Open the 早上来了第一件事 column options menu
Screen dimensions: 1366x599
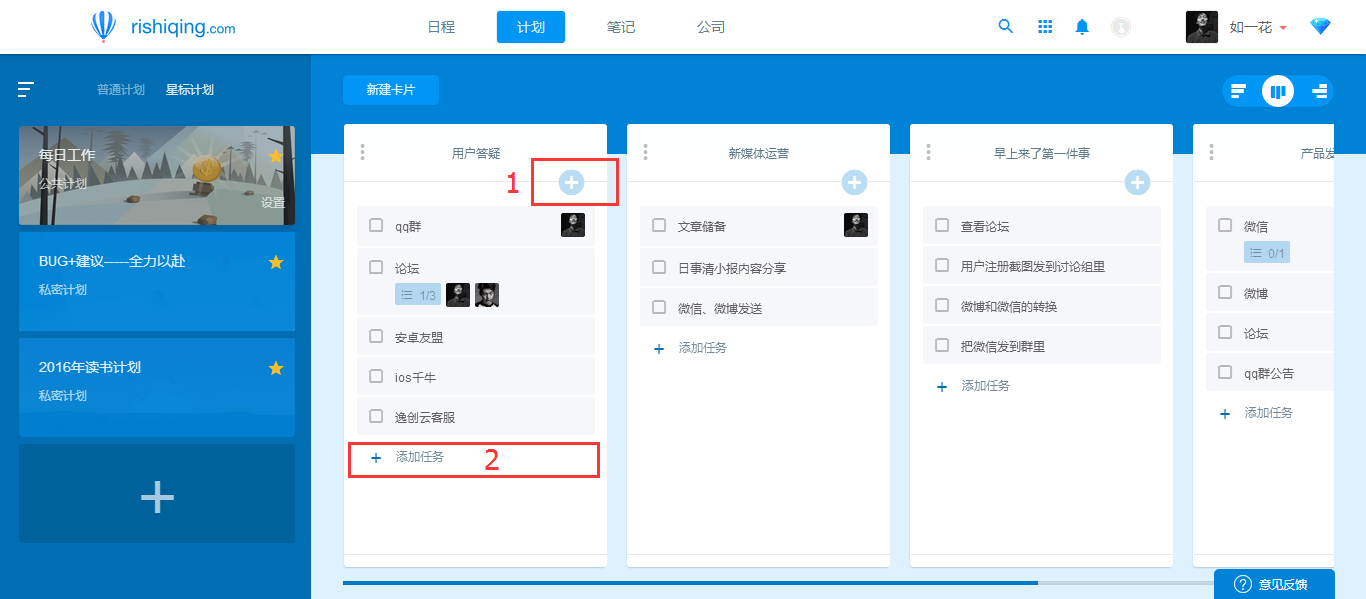pyautogui.click(x=929, y=151)
